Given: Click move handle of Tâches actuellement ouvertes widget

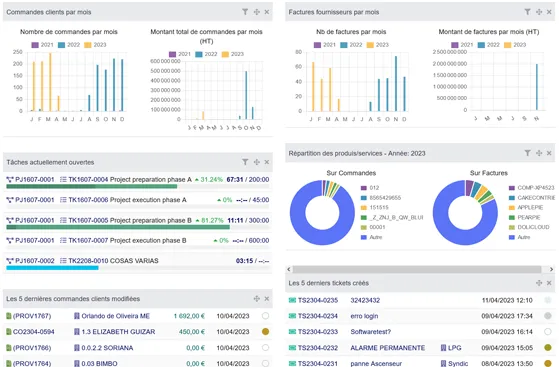Looking at the screenshot, I should pyautogui.click(x=256, y=162).
